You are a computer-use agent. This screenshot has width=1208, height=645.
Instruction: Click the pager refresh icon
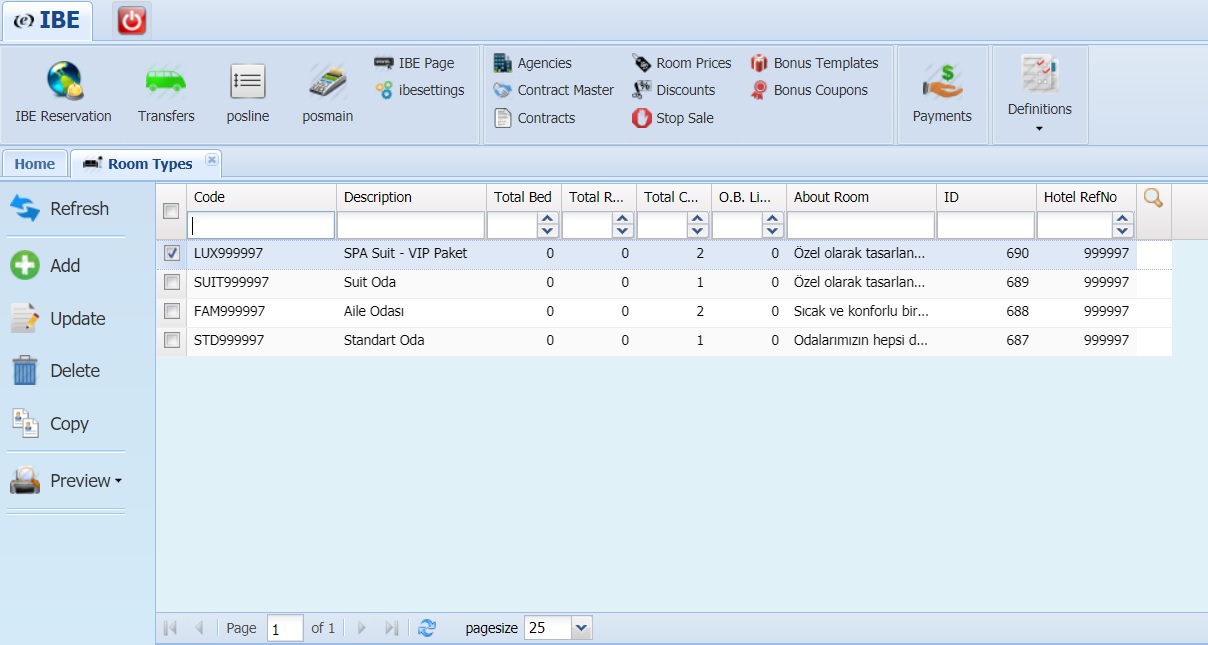pyautogui.click(x=427, y=628)
